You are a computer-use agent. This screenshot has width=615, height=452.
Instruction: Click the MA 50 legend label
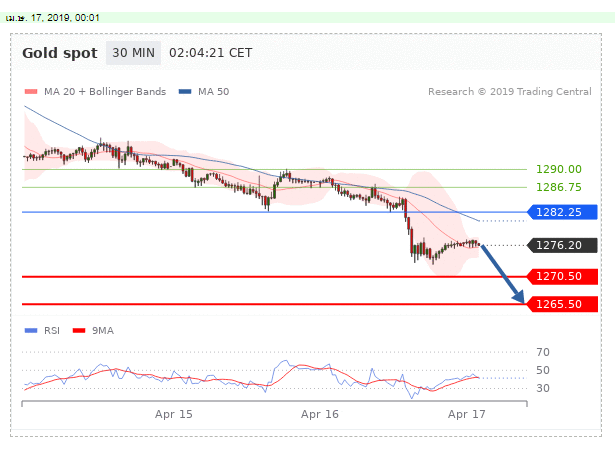click(213, 92)
